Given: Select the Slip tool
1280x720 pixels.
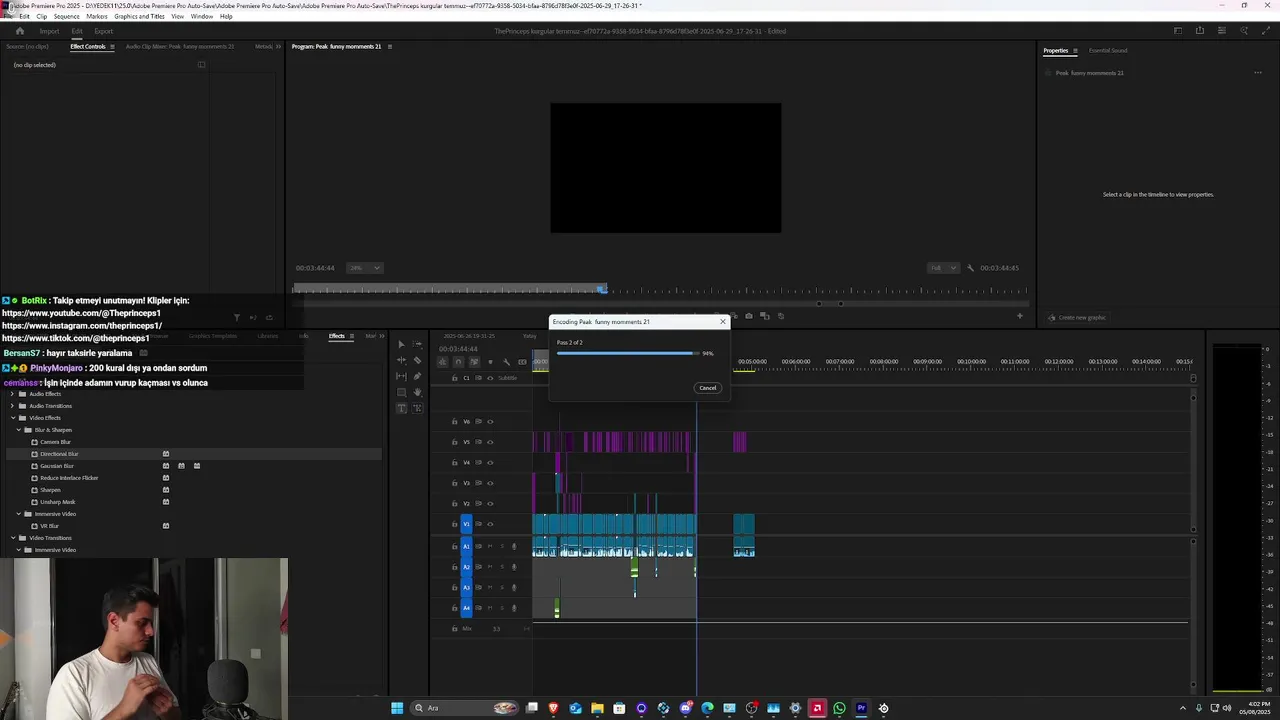Looking at the screenshot, I should 401,376.
